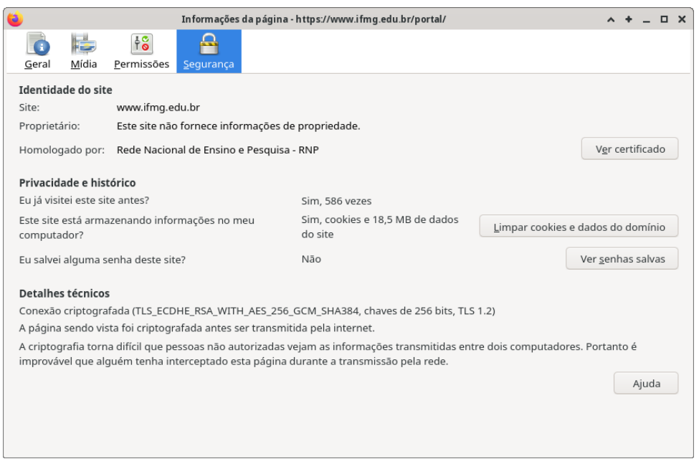
Task: Click the Geral info icon tab
Action: (x=38, y=51)
